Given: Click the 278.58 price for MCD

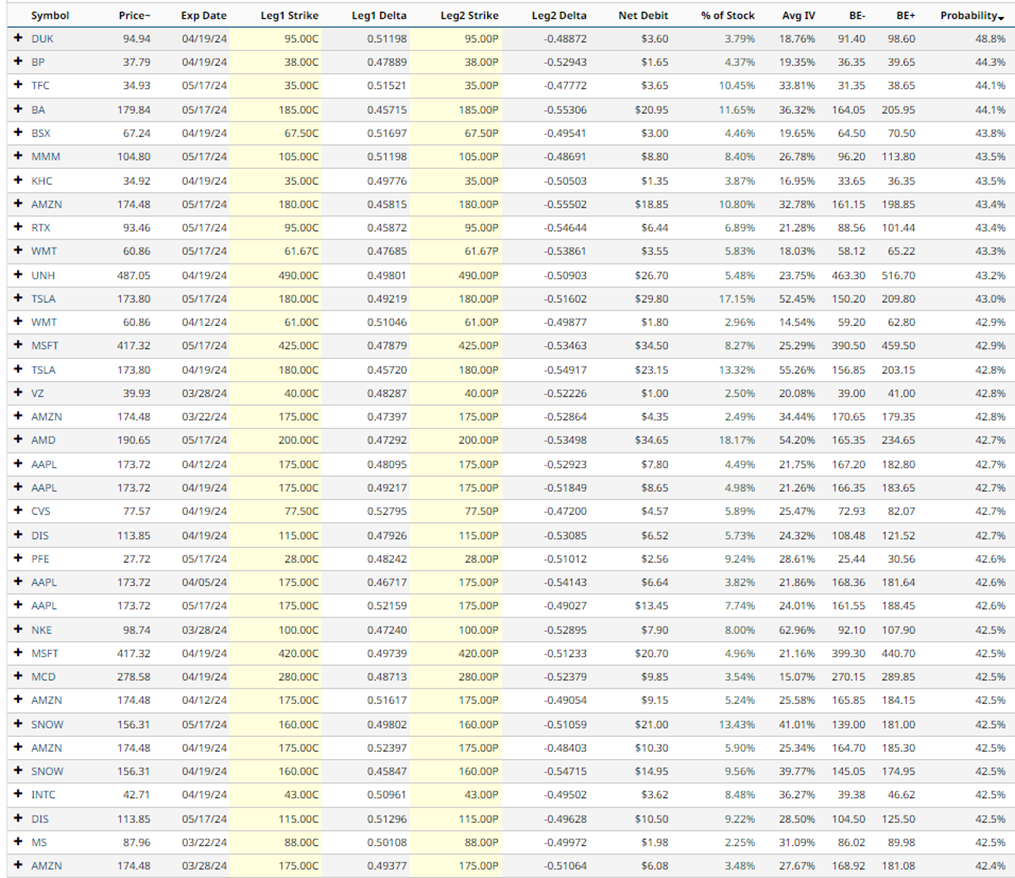Looking at the screenshot, I should [x=133, y=677].
